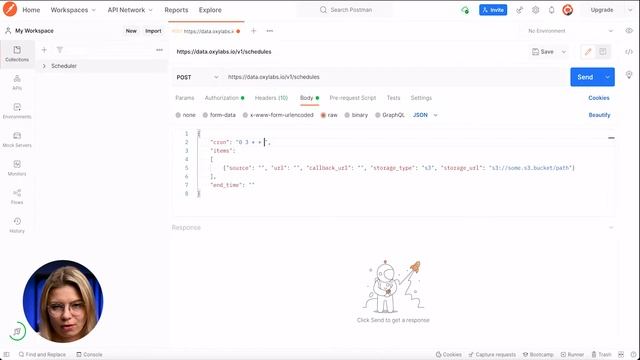Select the GraphQL body type
Screen dimensions: 640x360
(390, 115)
